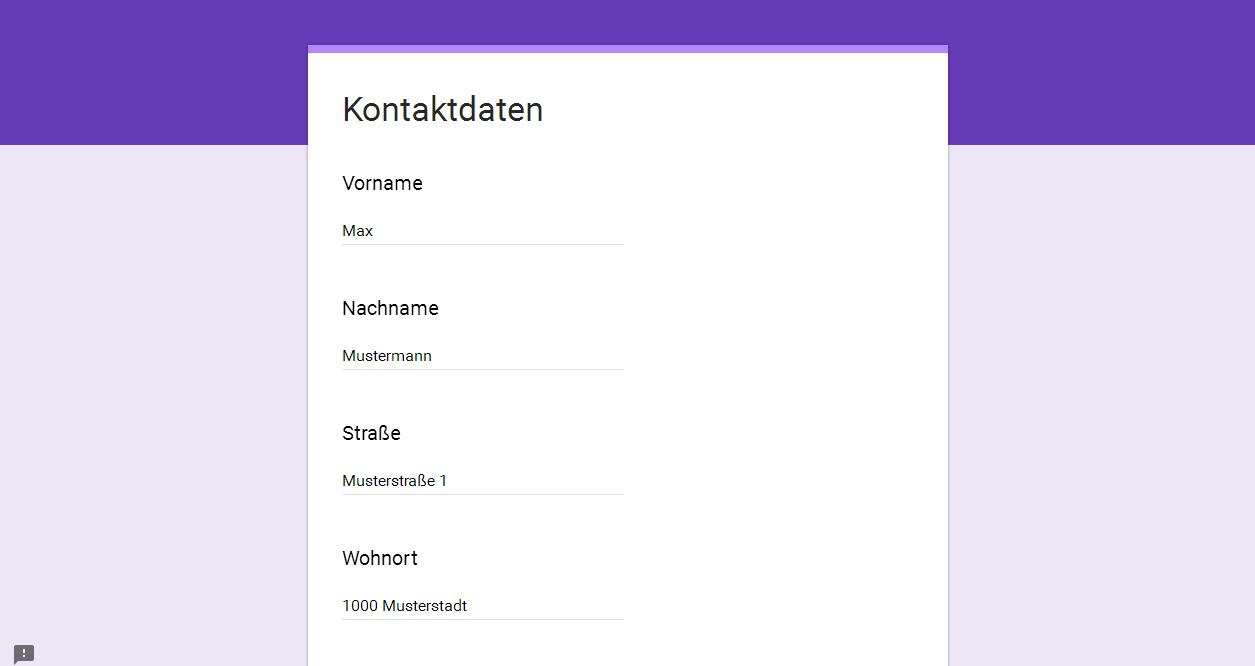Click the Kontaktdaten form title
This screenshot has height=666, width=1255.
tap(443, 110)
